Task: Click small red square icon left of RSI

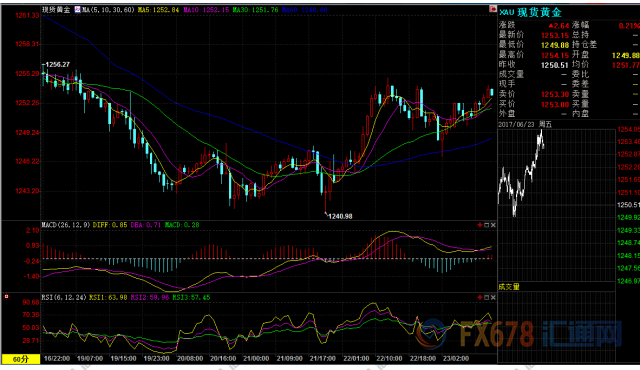Action: 6,297
